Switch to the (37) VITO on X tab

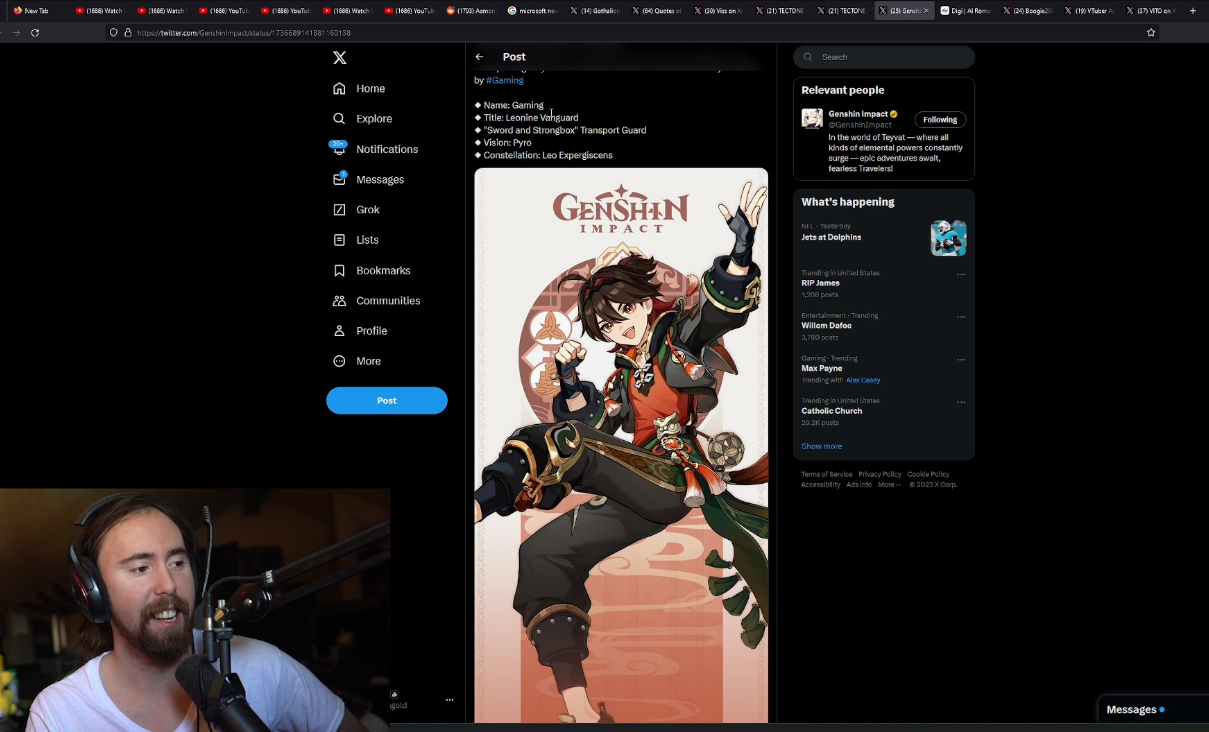pos(1152,10)
